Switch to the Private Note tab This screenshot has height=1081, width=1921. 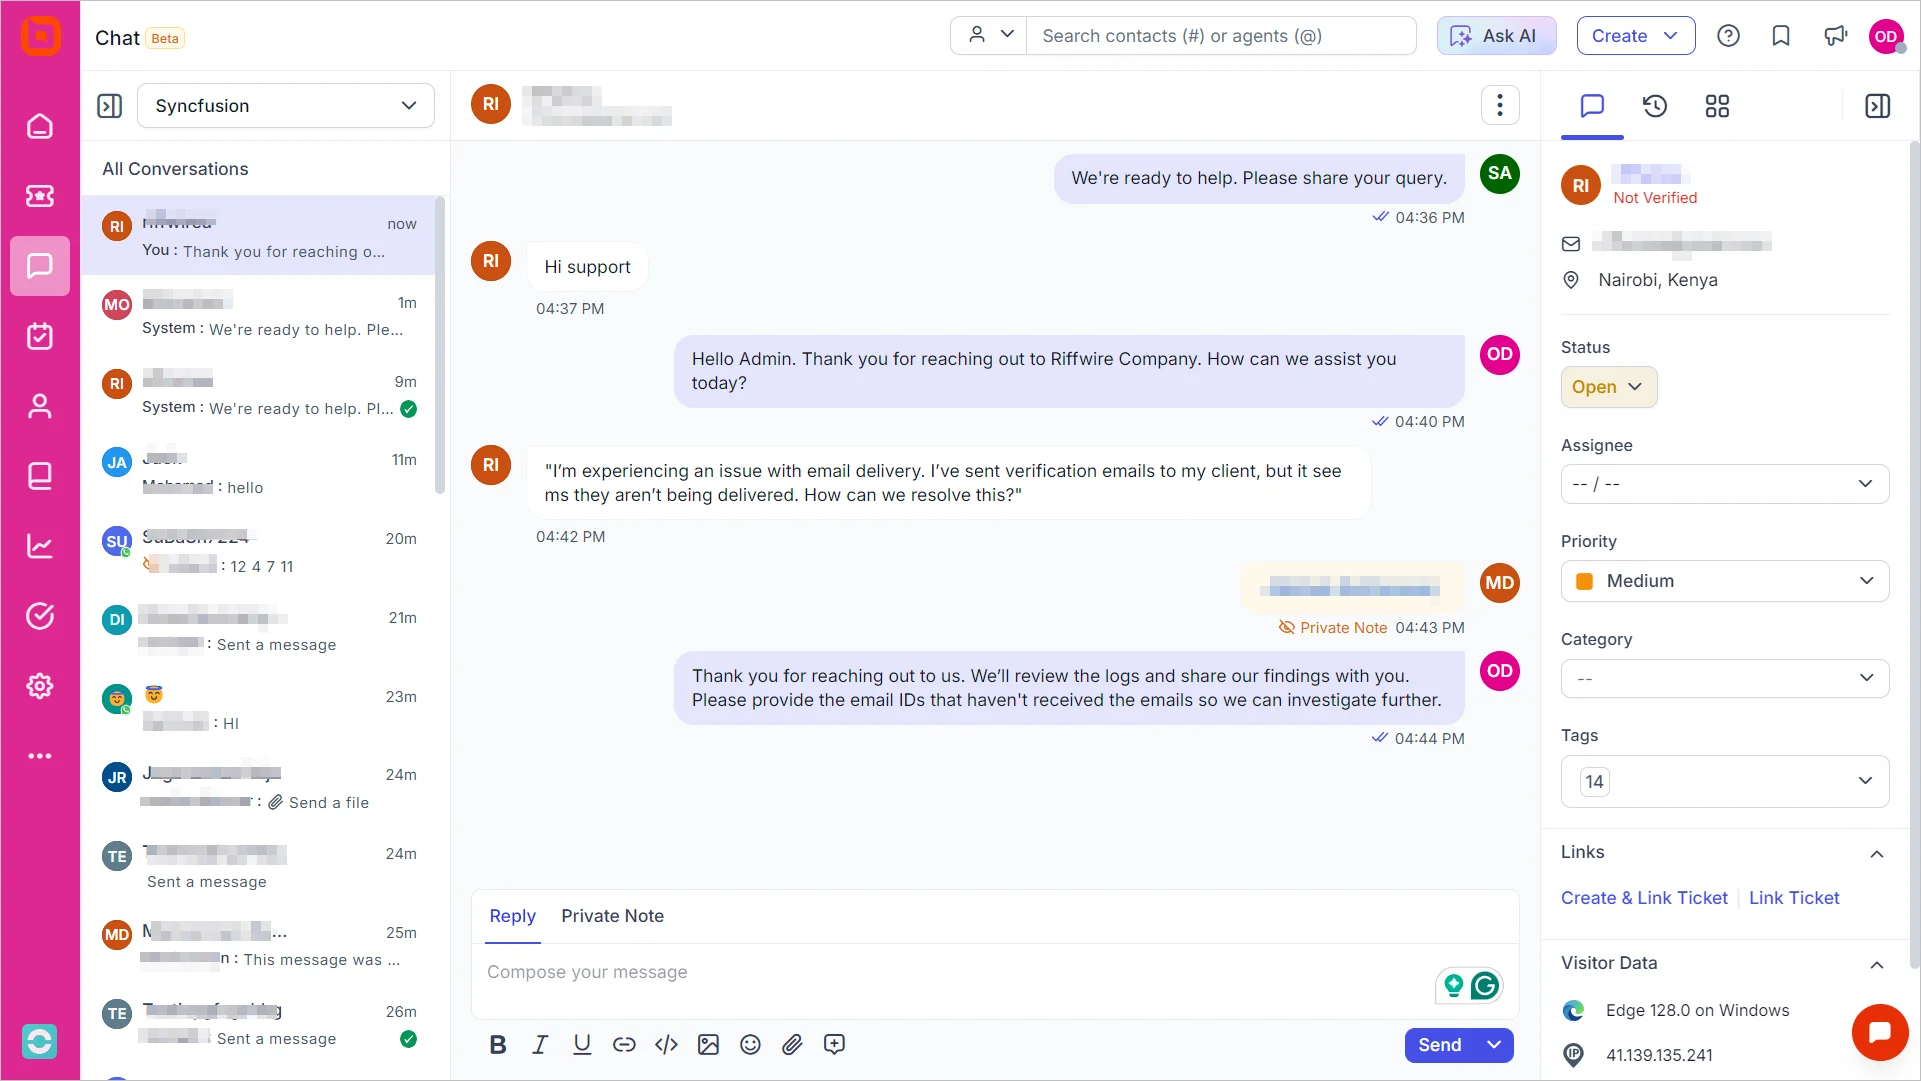(x=612, y=916)
